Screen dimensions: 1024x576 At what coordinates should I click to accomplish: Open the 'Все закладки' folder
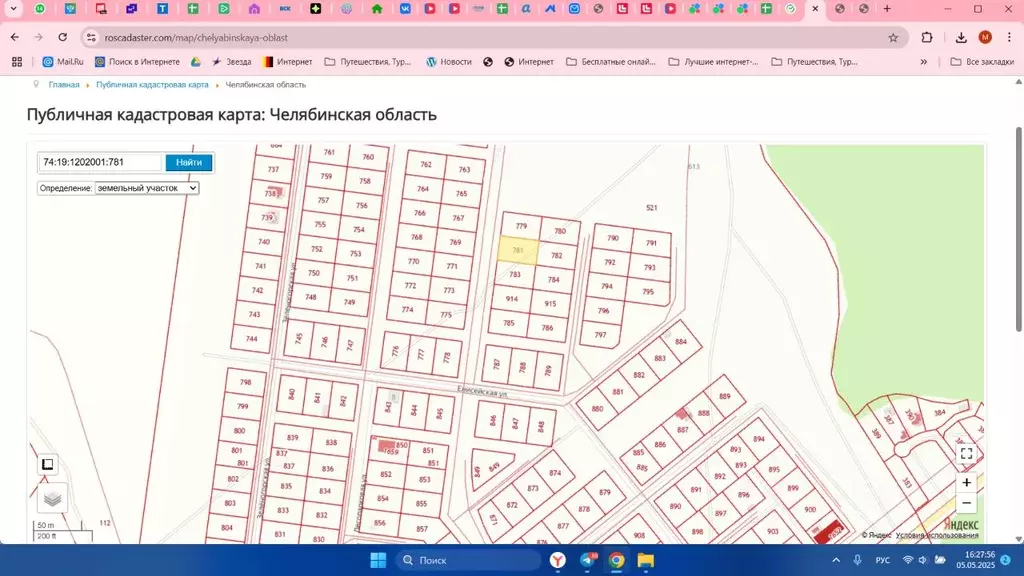point(982,61)
